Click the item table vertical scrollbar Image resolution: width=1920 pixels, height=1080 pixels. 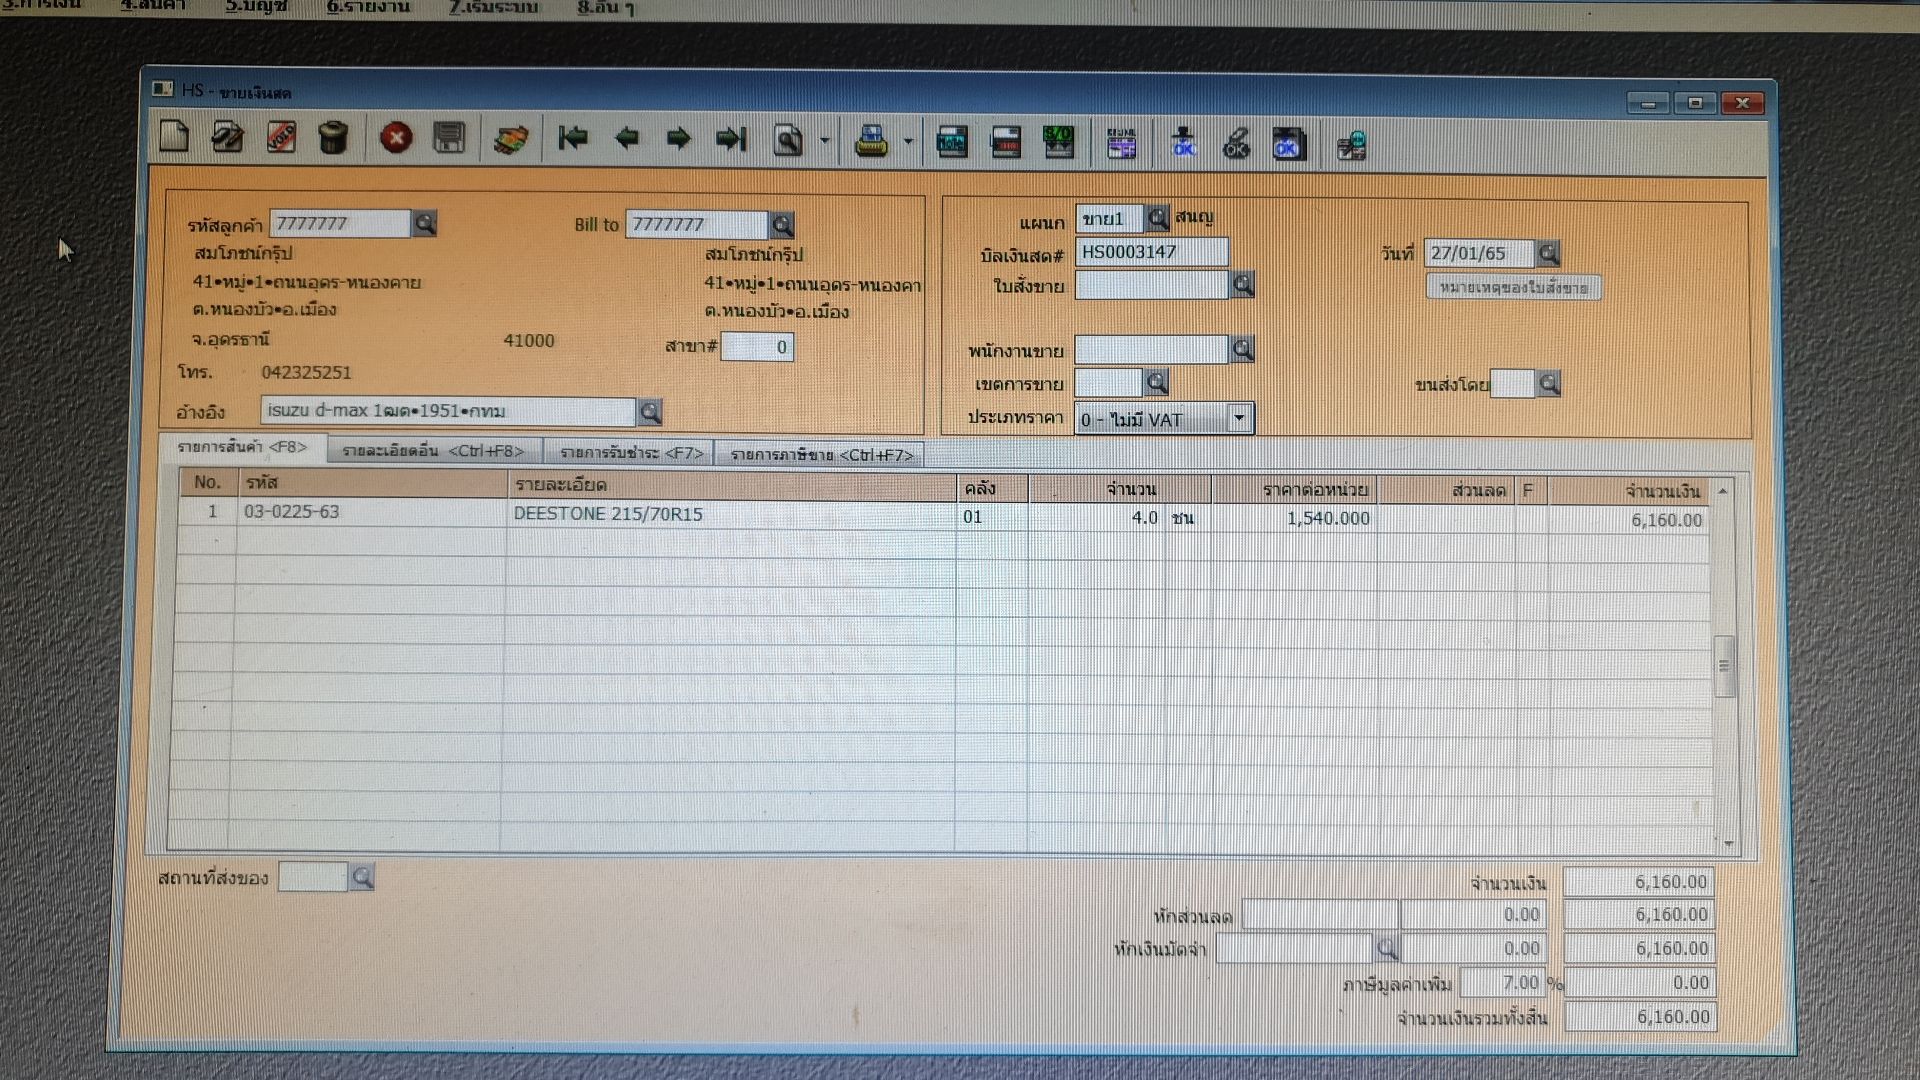coord(1724,665)
